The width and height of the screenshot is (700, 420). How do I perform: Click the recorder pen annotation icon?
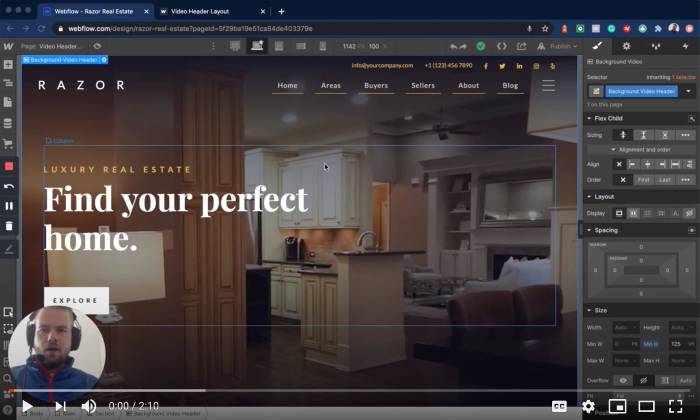pos(8,249)
